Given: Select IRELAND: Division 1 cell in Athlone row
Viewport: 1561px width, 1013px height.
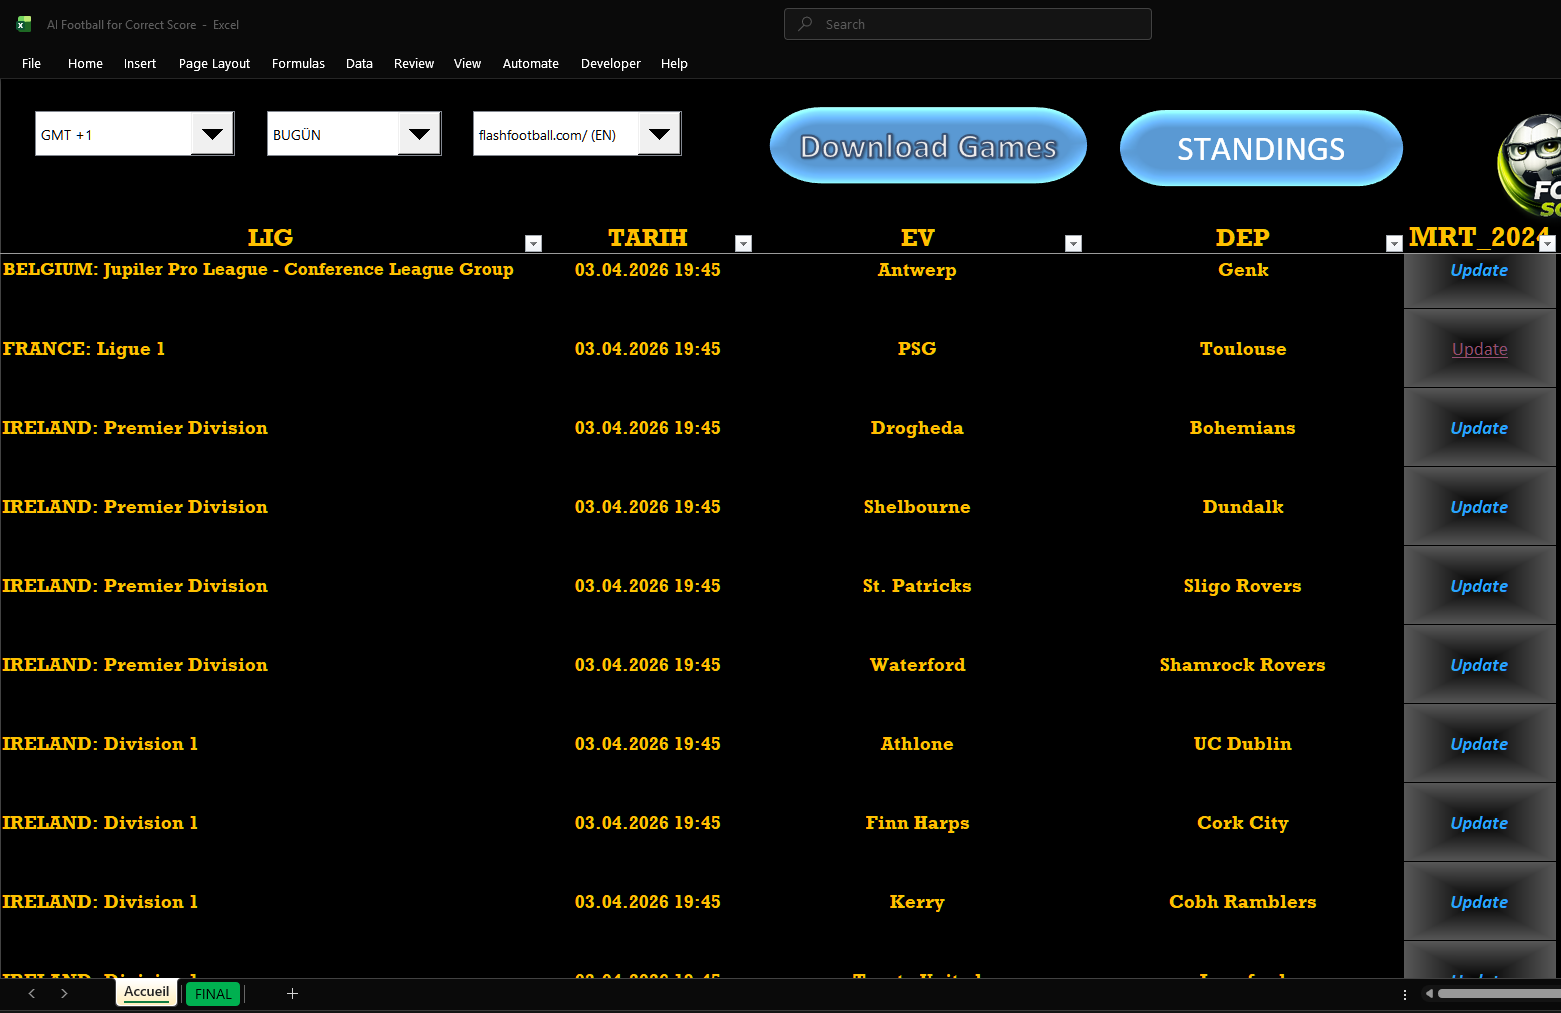Looking at the screenshot, I should point(100,744).
